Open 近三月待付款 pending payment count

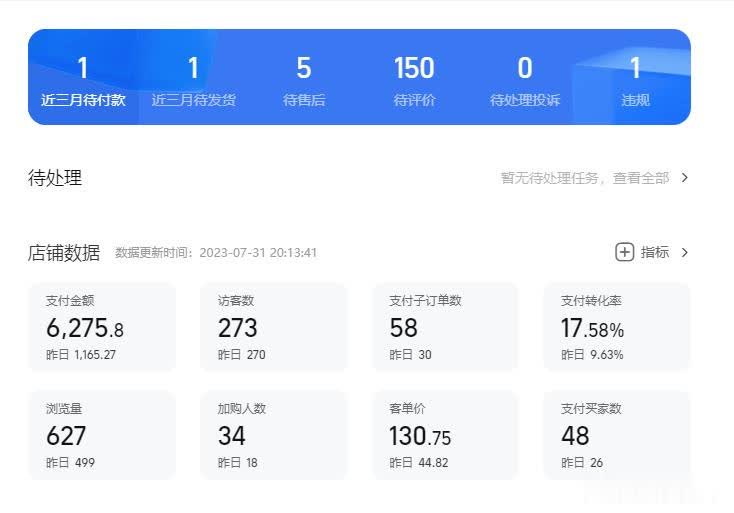(x=83, y=80)
